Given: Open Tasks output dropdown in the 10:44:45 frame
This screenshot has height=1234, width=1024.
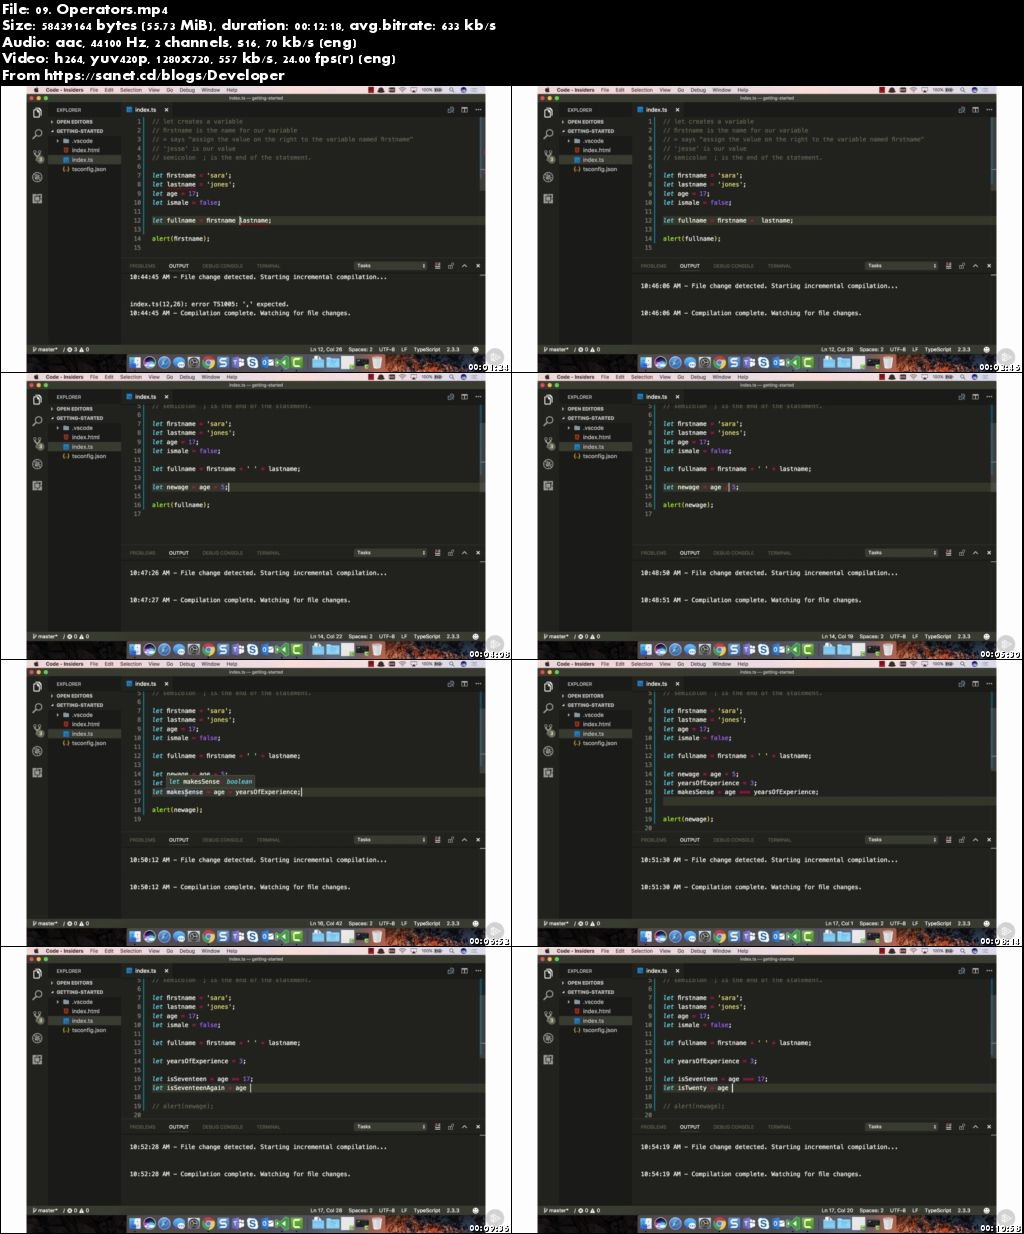Looking at the screenshot, I should point(390,265).
